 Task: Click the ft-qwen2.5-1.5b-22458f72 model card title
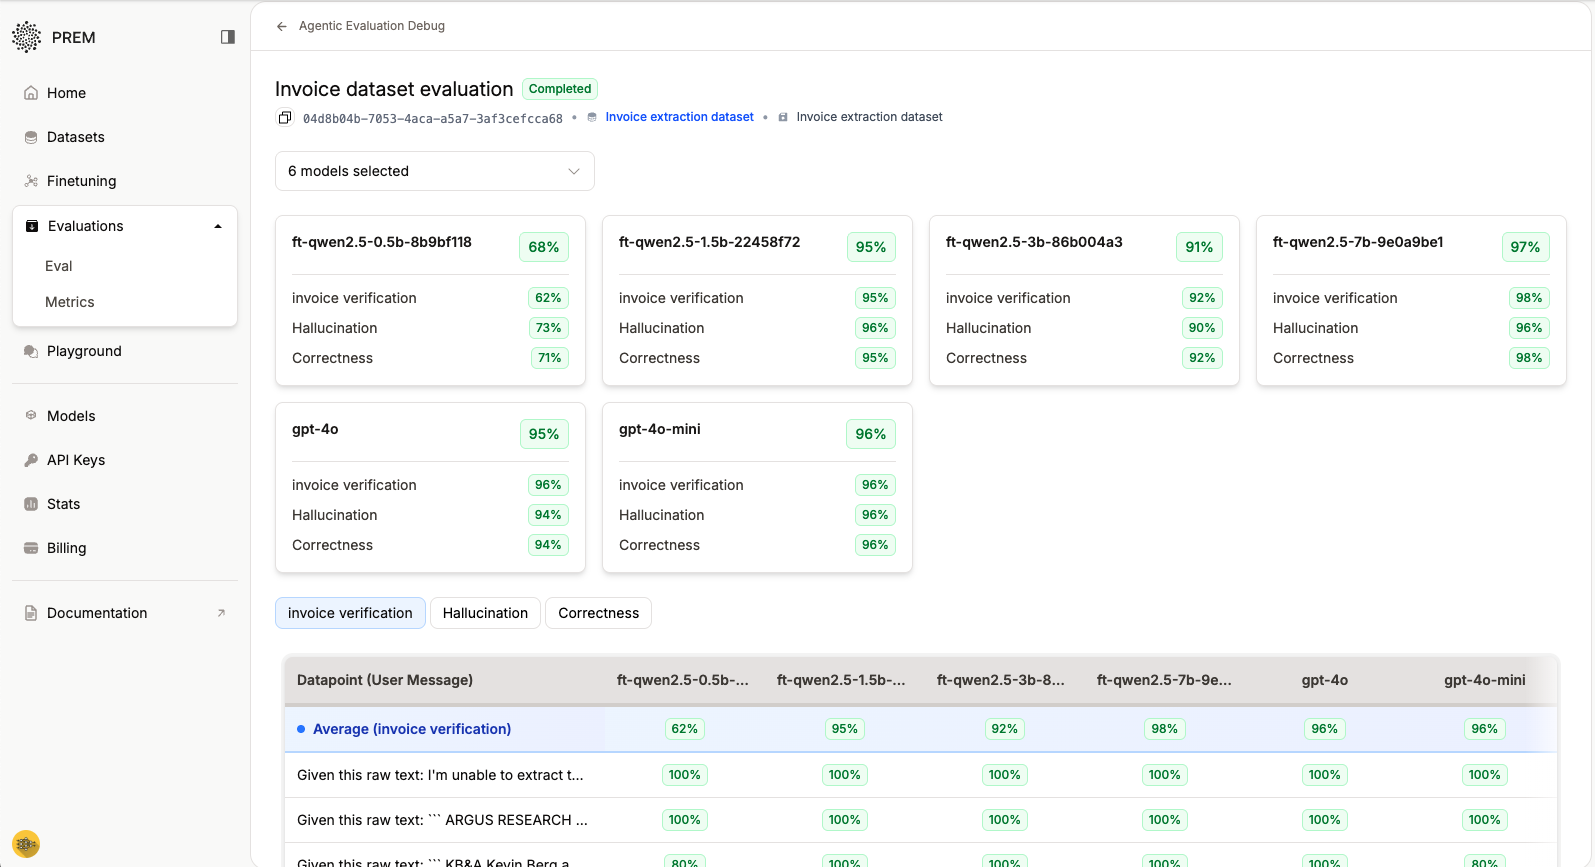tap(709, 242)
